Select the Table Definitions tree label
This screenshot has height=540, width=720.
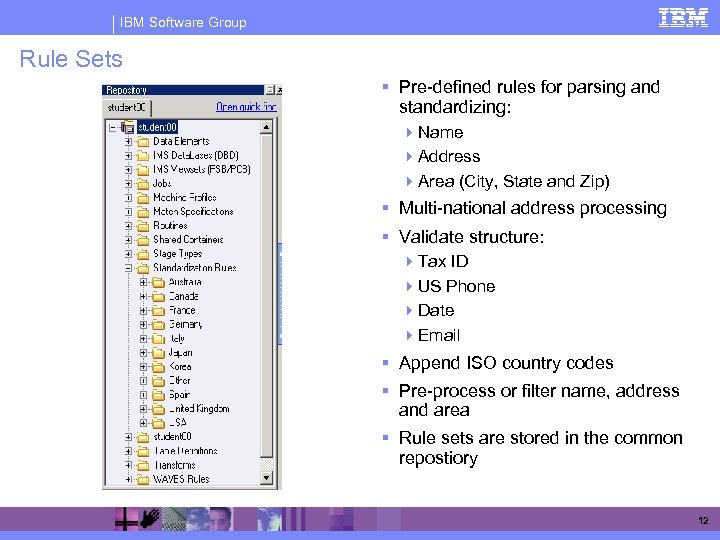tap(186, 451)
